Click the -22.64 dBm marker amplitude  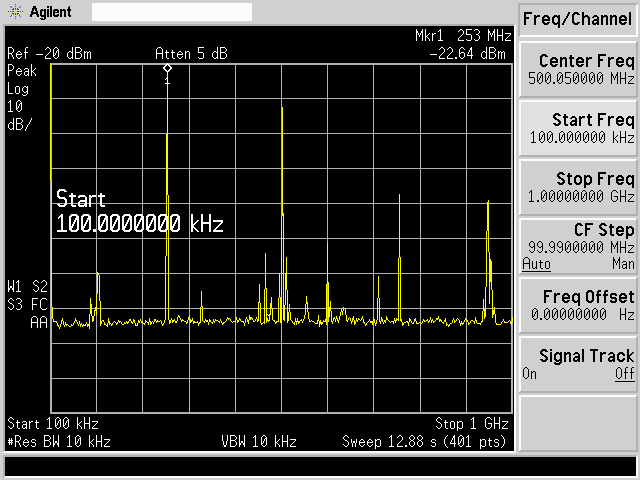coord(467,54)
